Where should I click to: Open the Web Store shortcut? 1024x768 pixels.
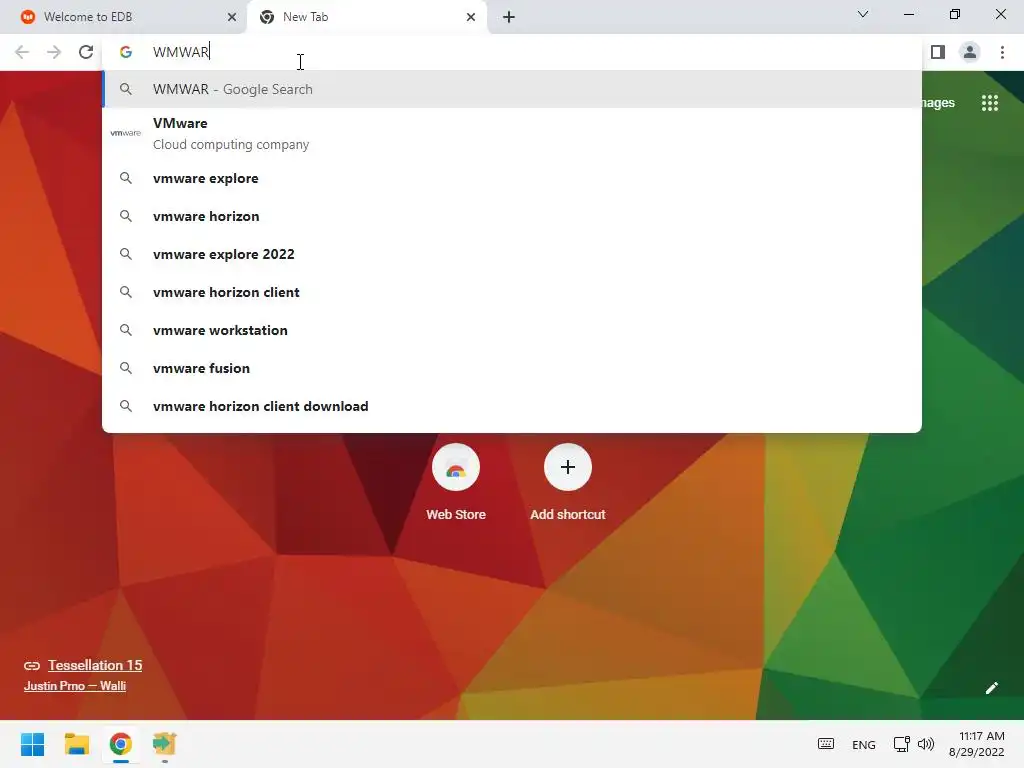click(456, 482)
